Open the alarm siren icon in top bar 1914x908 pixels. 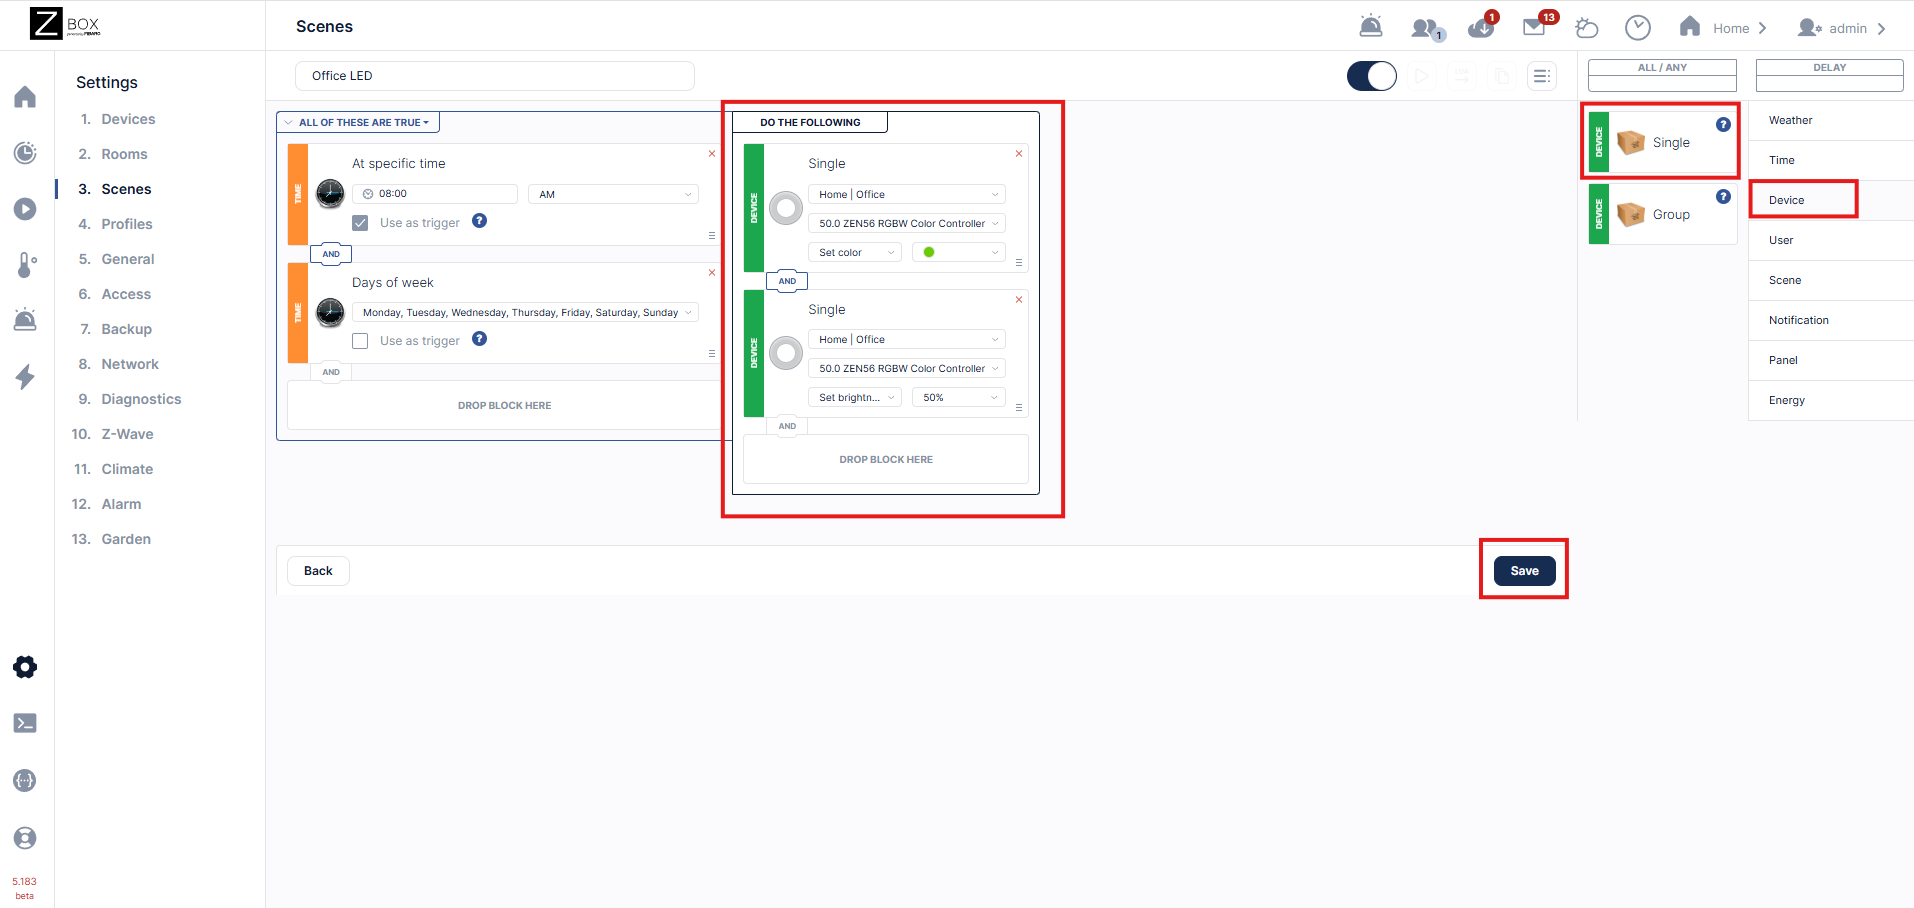(1371, 27)
